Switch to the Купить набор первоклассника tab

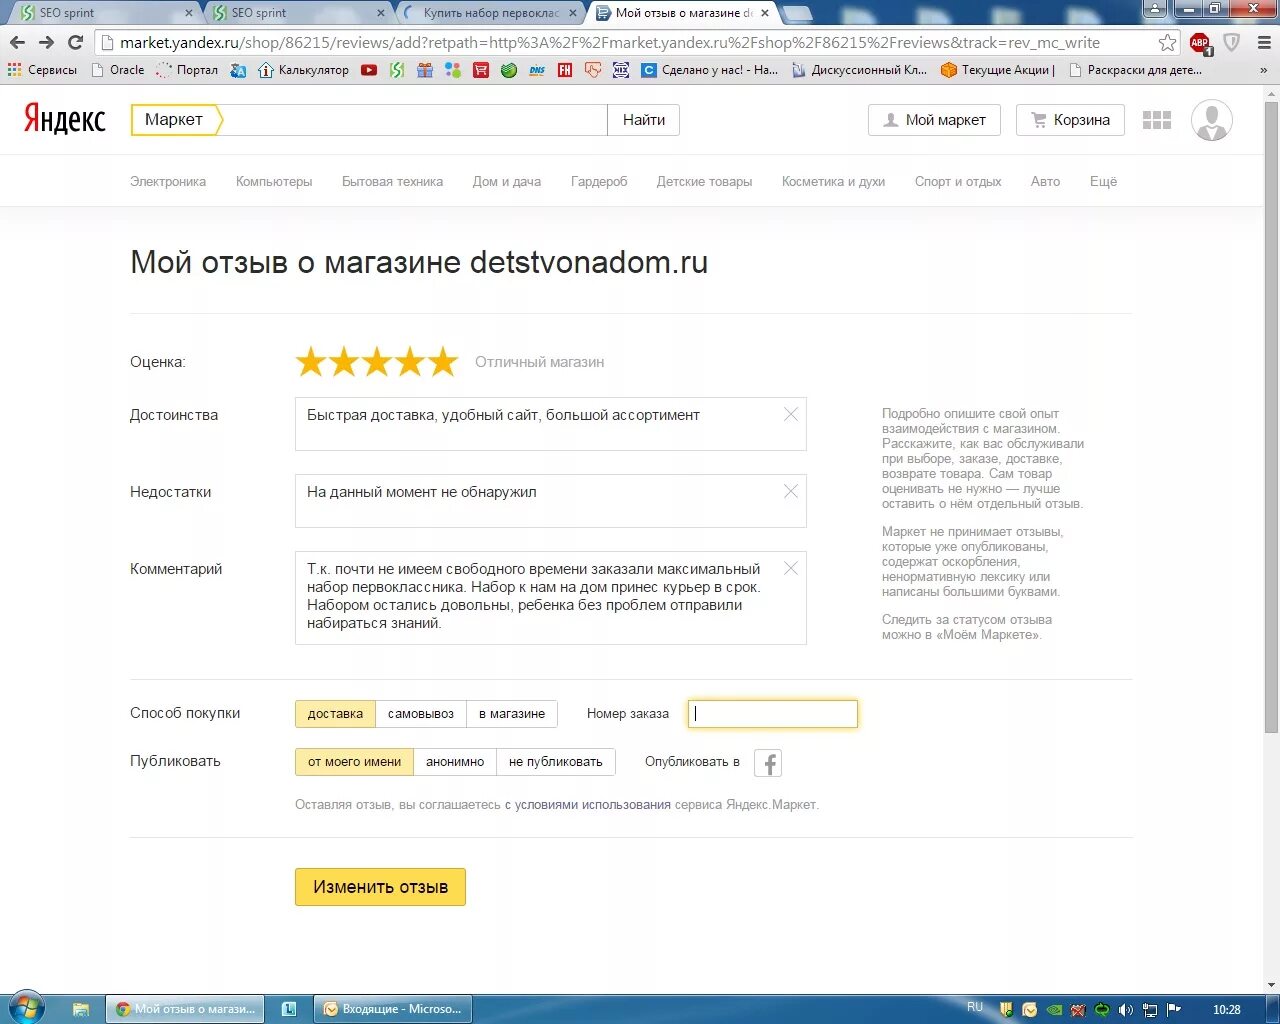488,13
